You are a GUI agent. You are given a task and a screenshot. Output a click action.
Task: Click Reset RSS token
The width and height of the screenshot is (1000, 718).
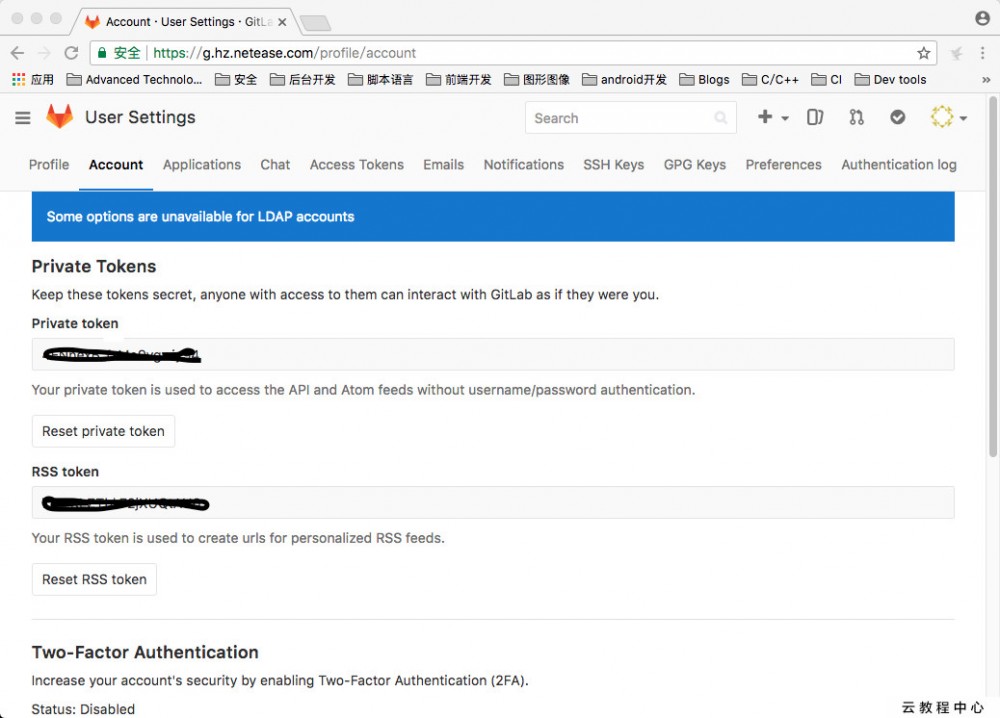pyautogui.click(x=94, y=579)
